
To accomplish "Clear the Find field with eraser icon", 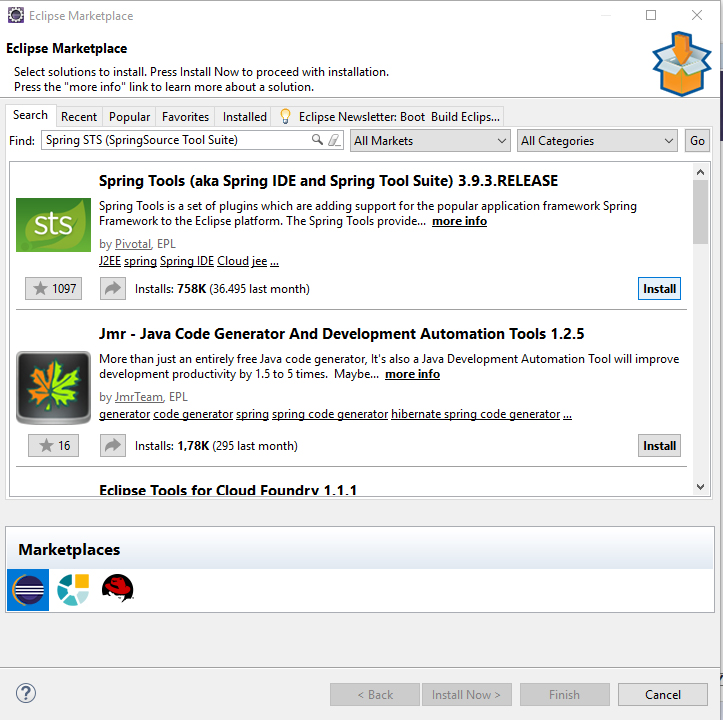I will pos(334,140).
